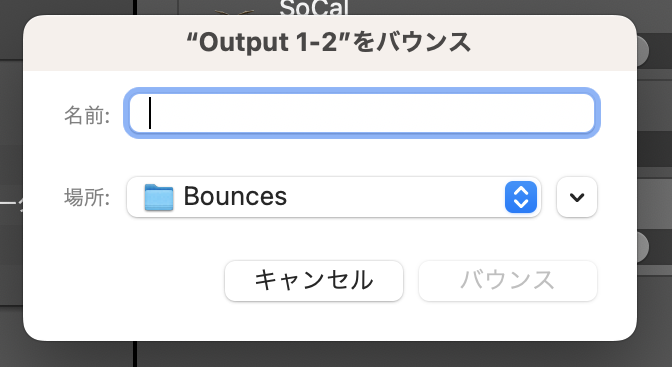Click the "Output 1-2"をバウンス title bar
Image resolution: width=672 pixels, height=367 pixels.
coord(330,42)
